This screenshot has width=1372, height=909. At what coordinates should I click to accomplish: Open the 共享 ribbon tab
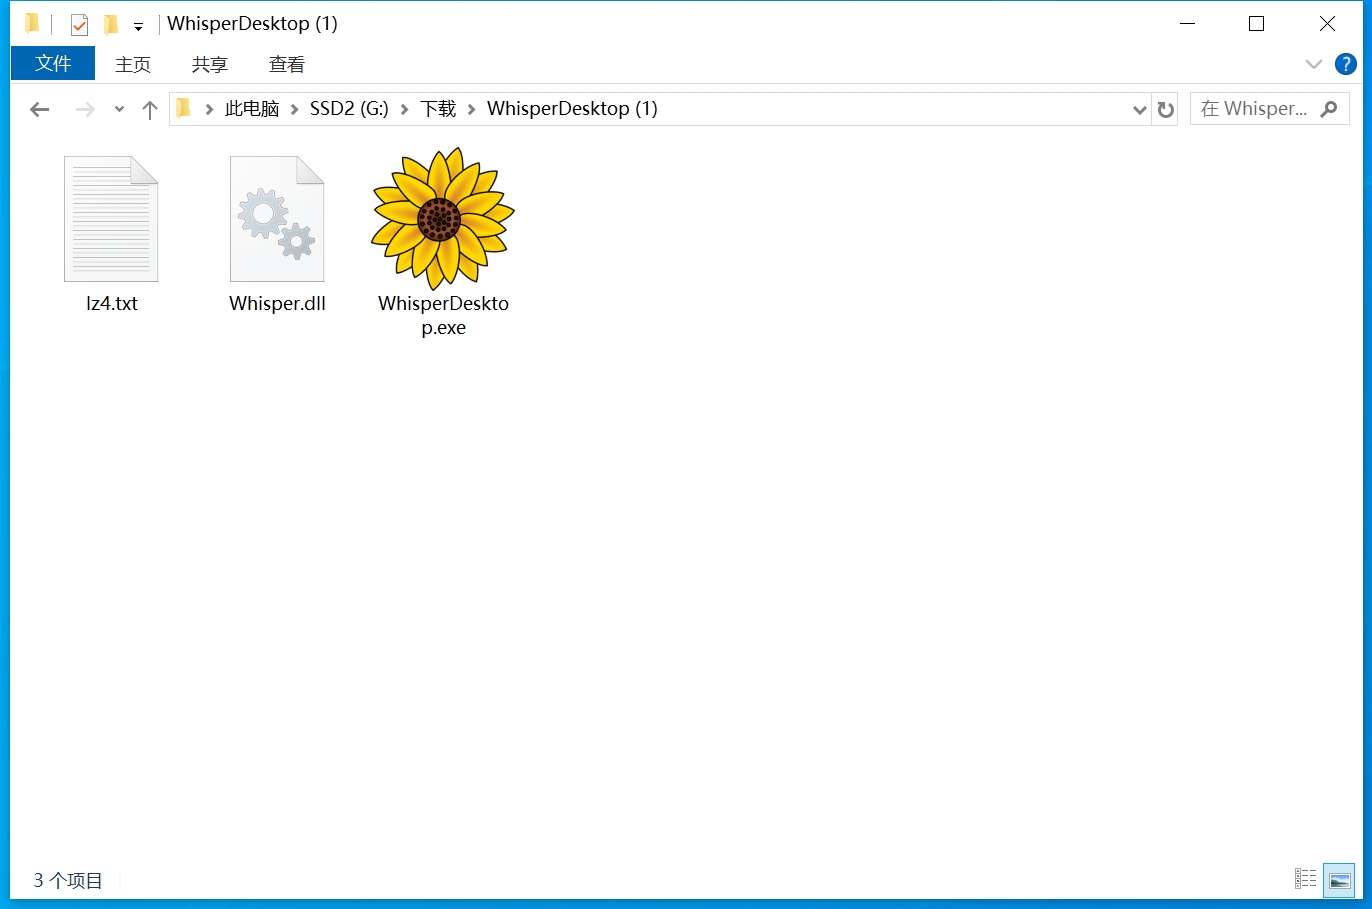point(210,64)
